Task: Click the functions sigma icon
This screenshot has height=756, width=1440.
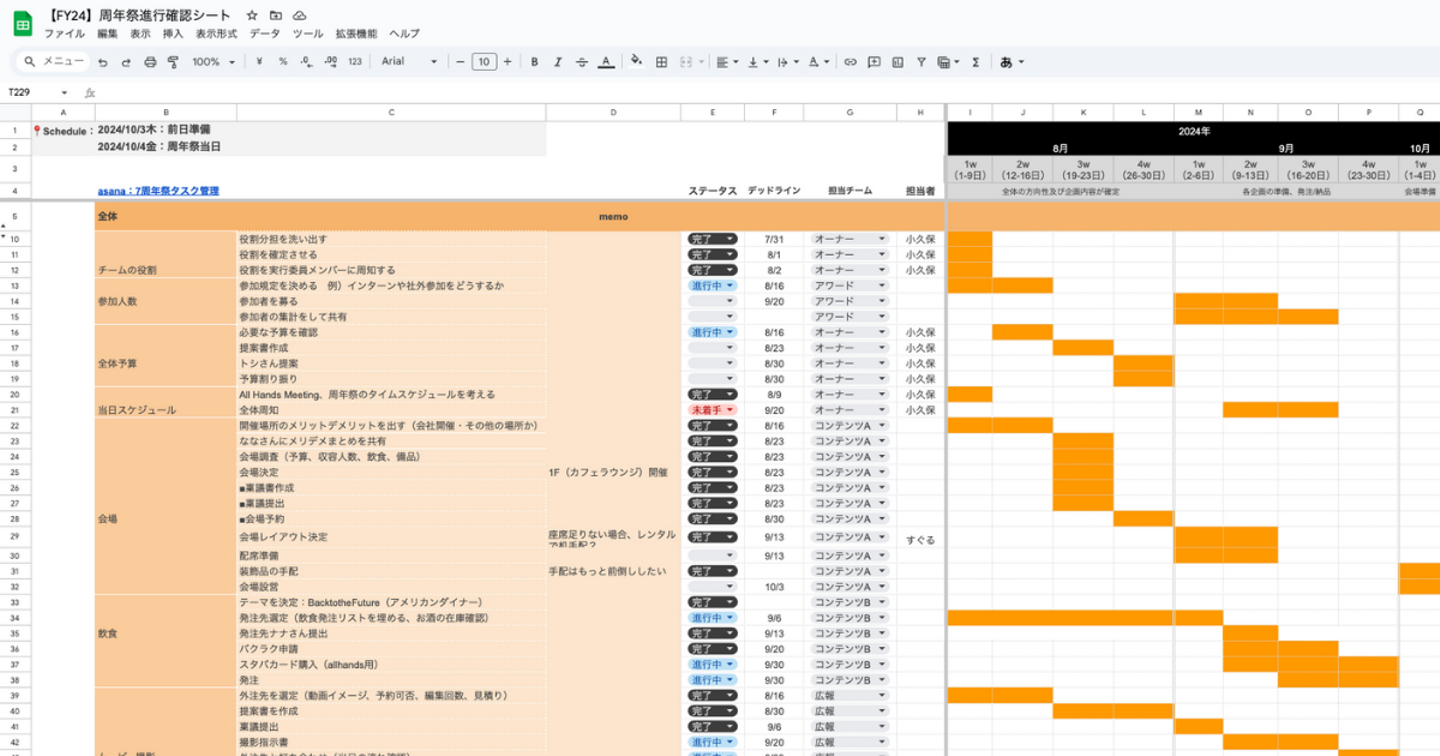Action: click(x=975, y=62)
